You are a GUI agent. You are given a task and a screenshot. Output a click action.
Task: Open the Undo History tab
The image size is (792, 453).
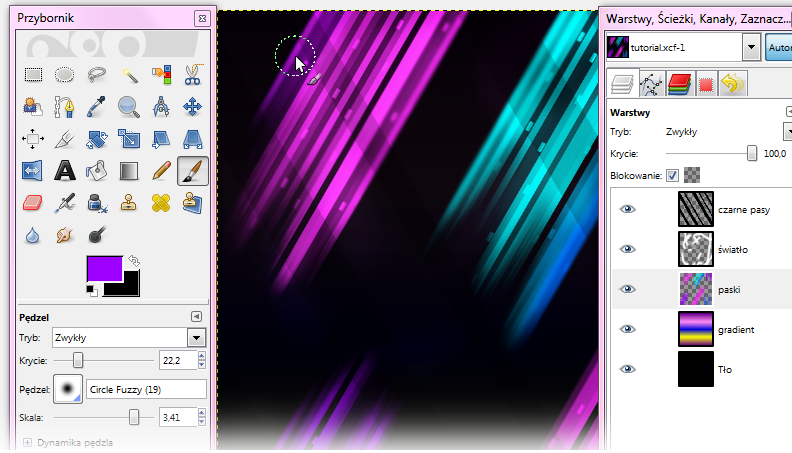click(x=733, y=85)
